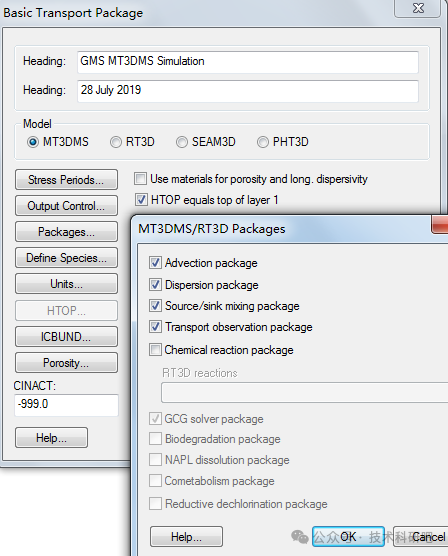Screen dimensions: 448x556
Task: Toggle the Dispersion package checkbox
Action: [155, 284]
